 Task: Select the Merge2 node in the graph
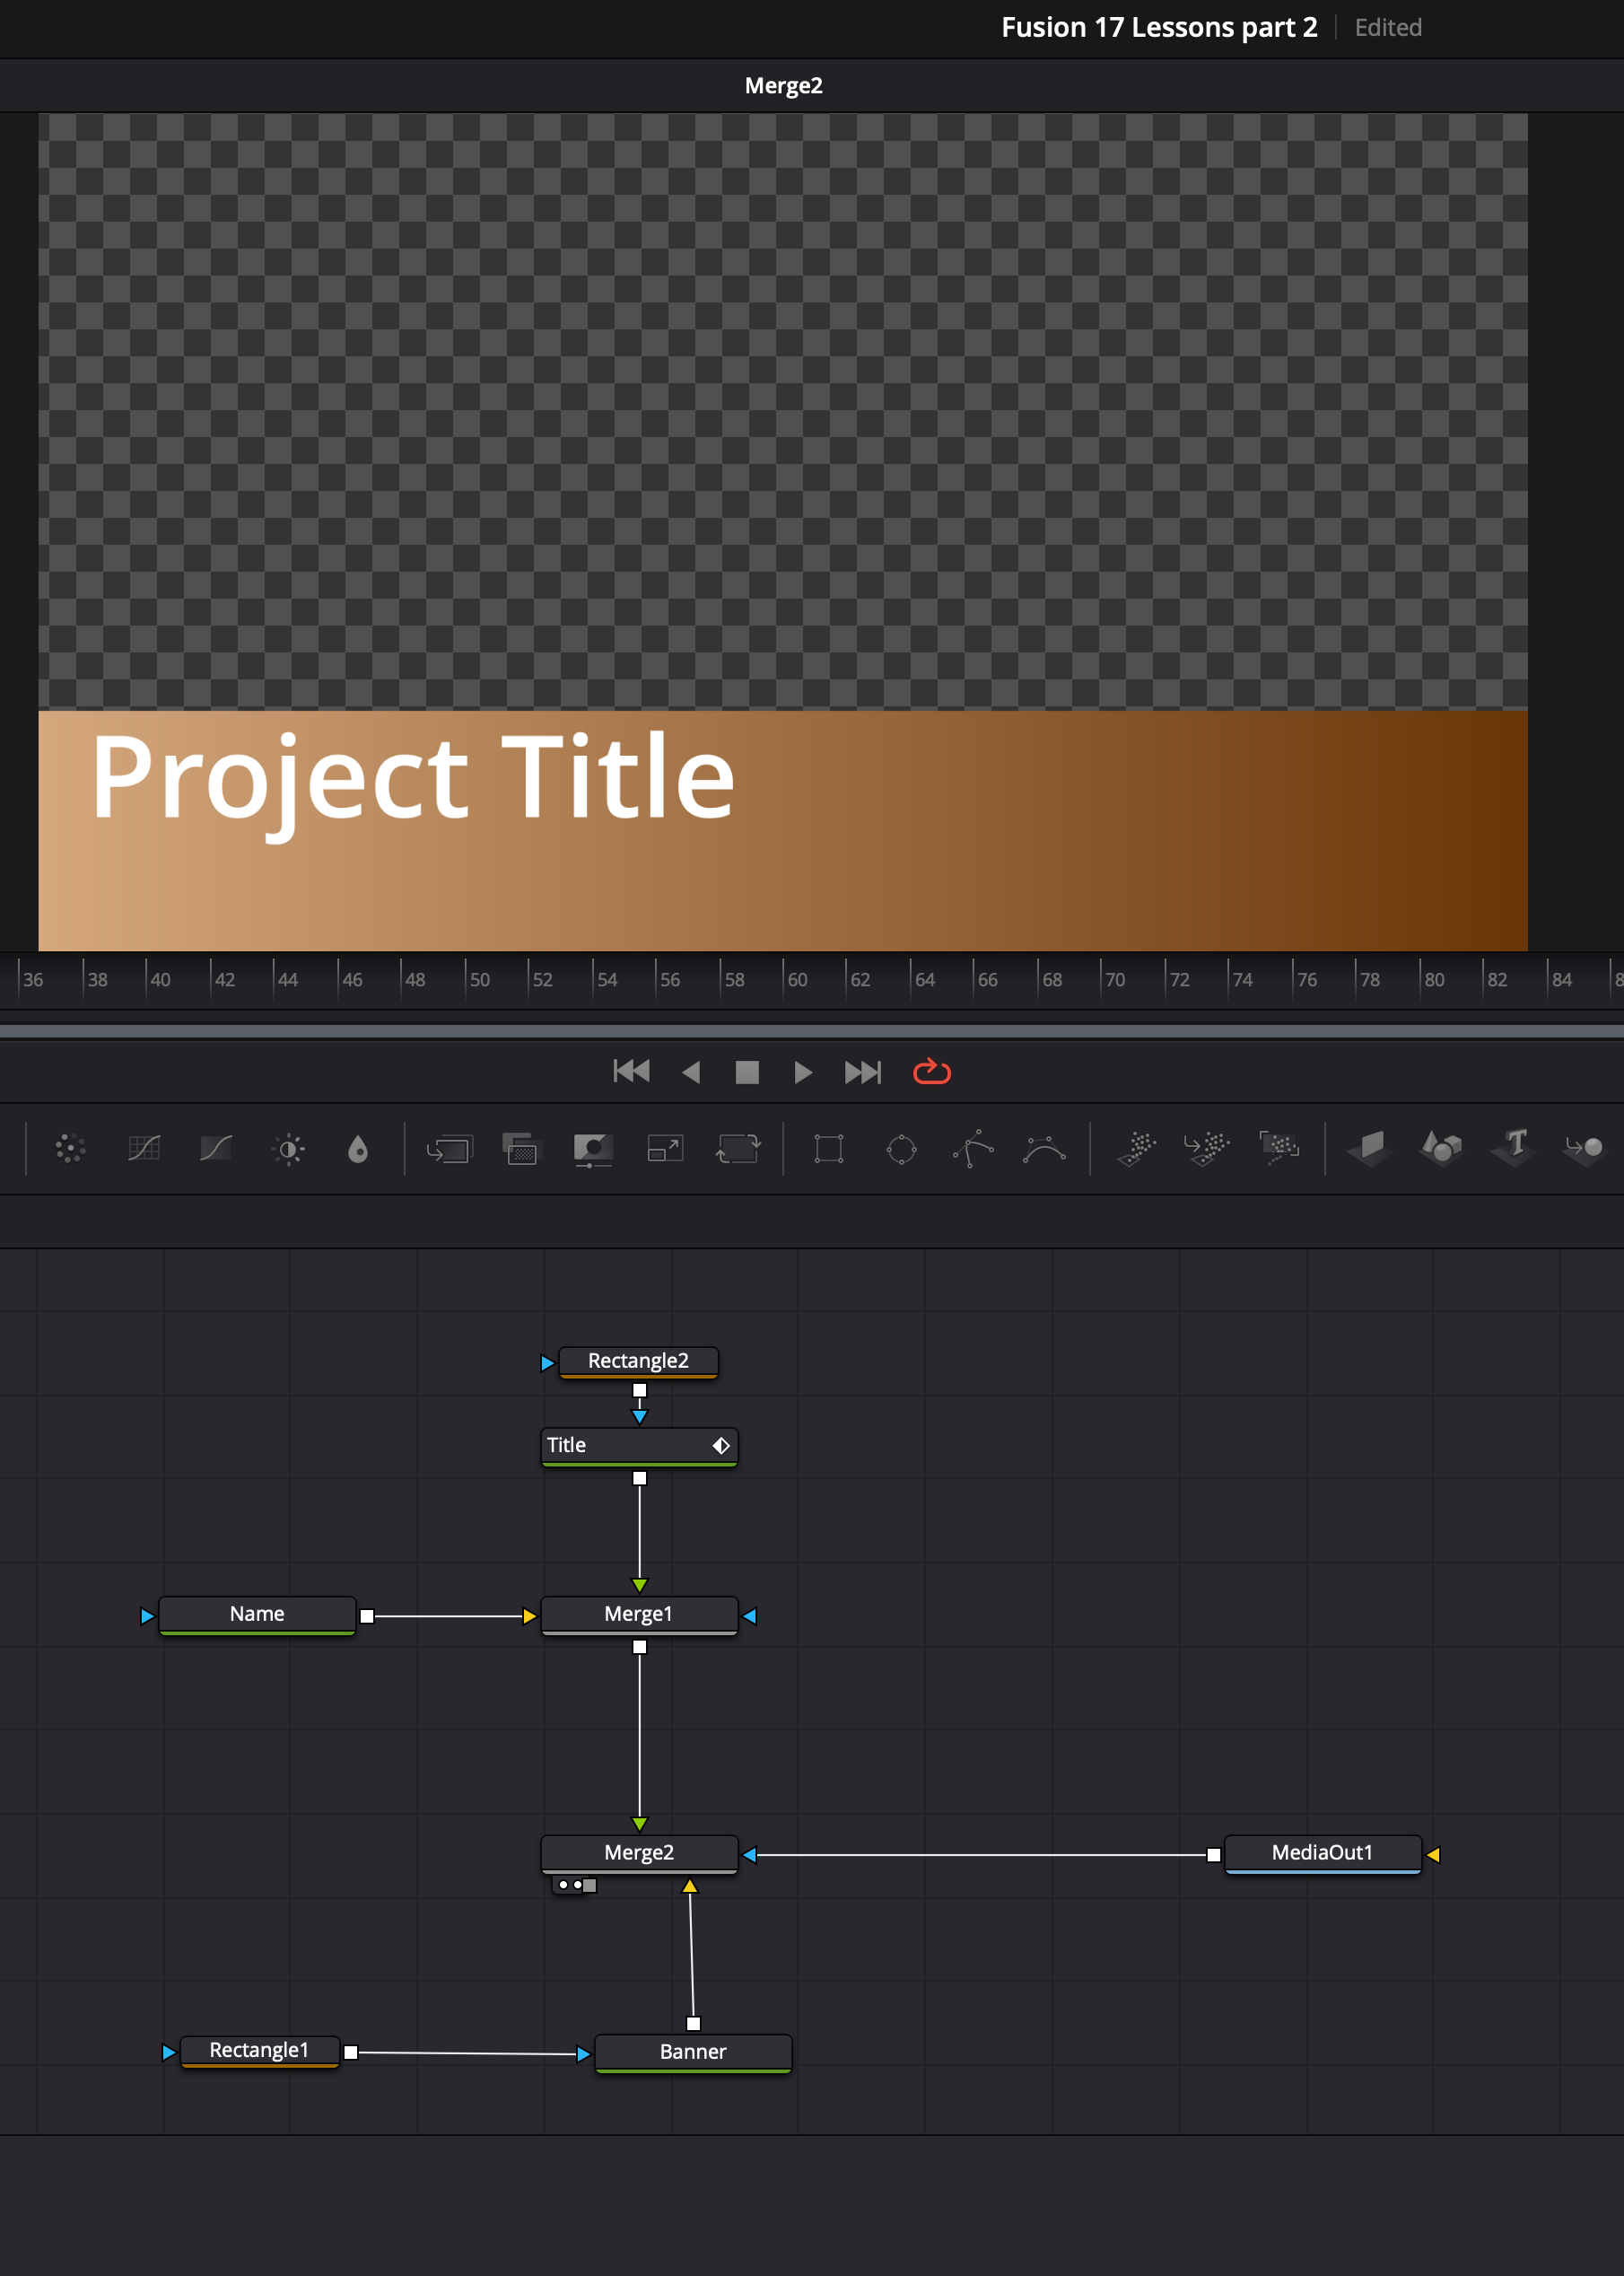click(638, 1853)
